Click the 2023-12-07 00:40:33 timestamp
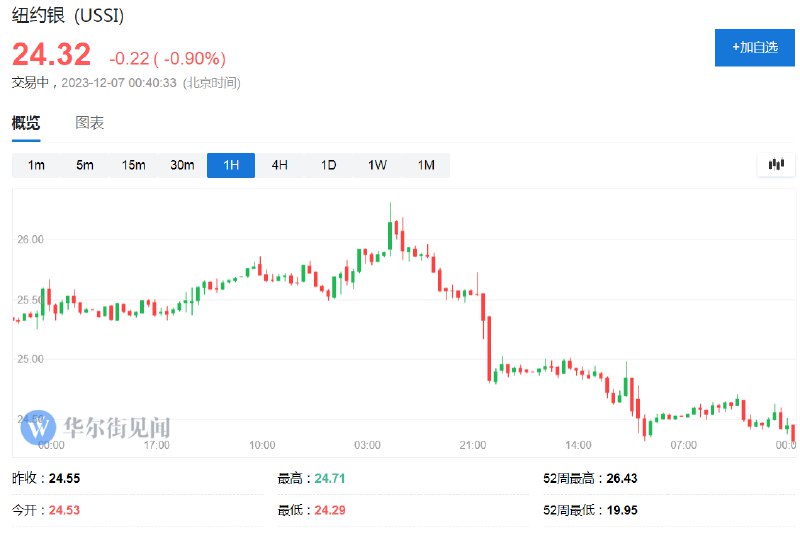This screenshot has height=533, width=800. pyautogui.click(x=119, y=83)
